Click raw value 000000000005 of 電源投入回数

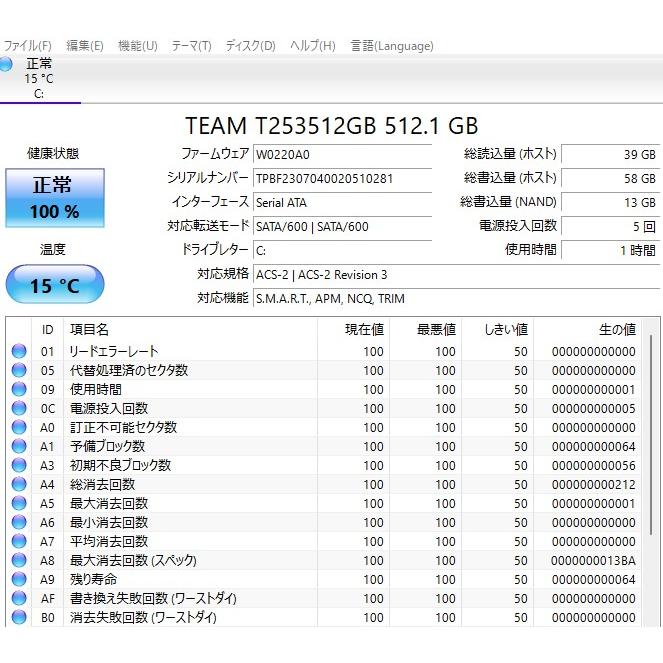[593, 408]
